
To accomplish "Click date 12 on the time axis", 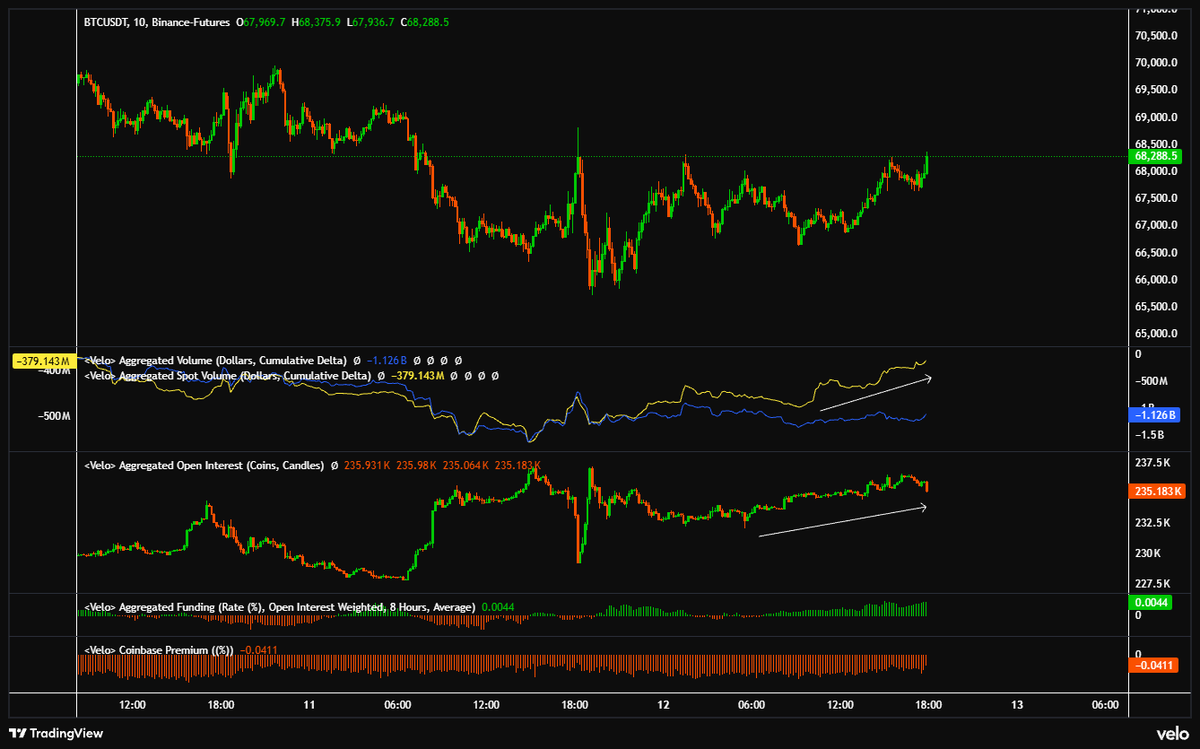I will (x=663, y=705).
